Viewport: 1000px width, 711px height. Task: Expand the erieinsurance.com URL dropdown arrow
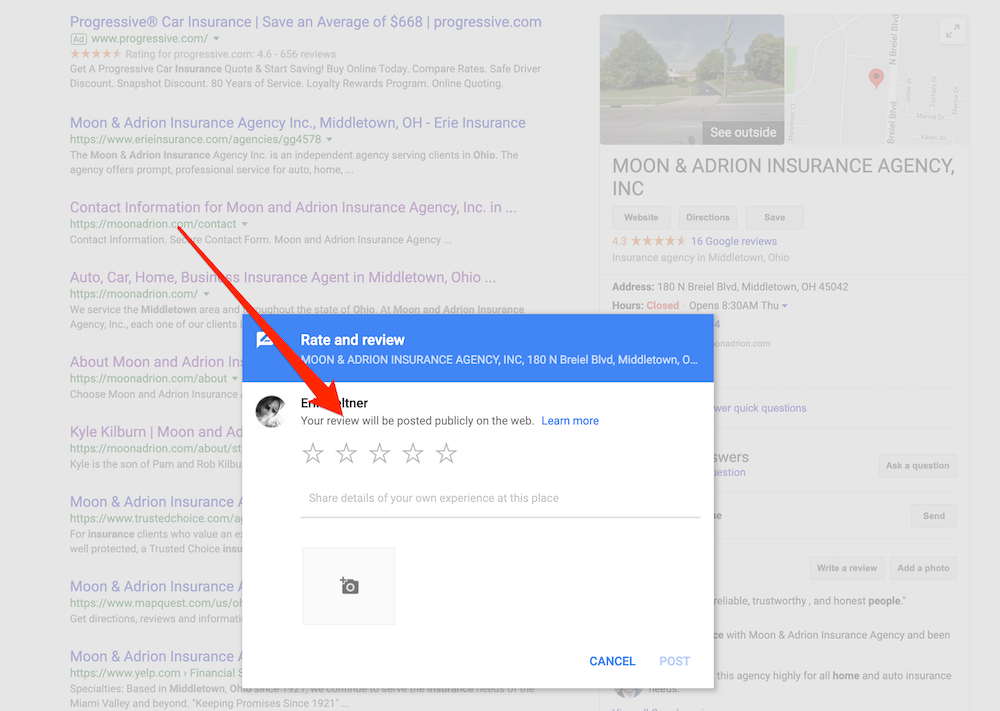[x=329, y=140]
